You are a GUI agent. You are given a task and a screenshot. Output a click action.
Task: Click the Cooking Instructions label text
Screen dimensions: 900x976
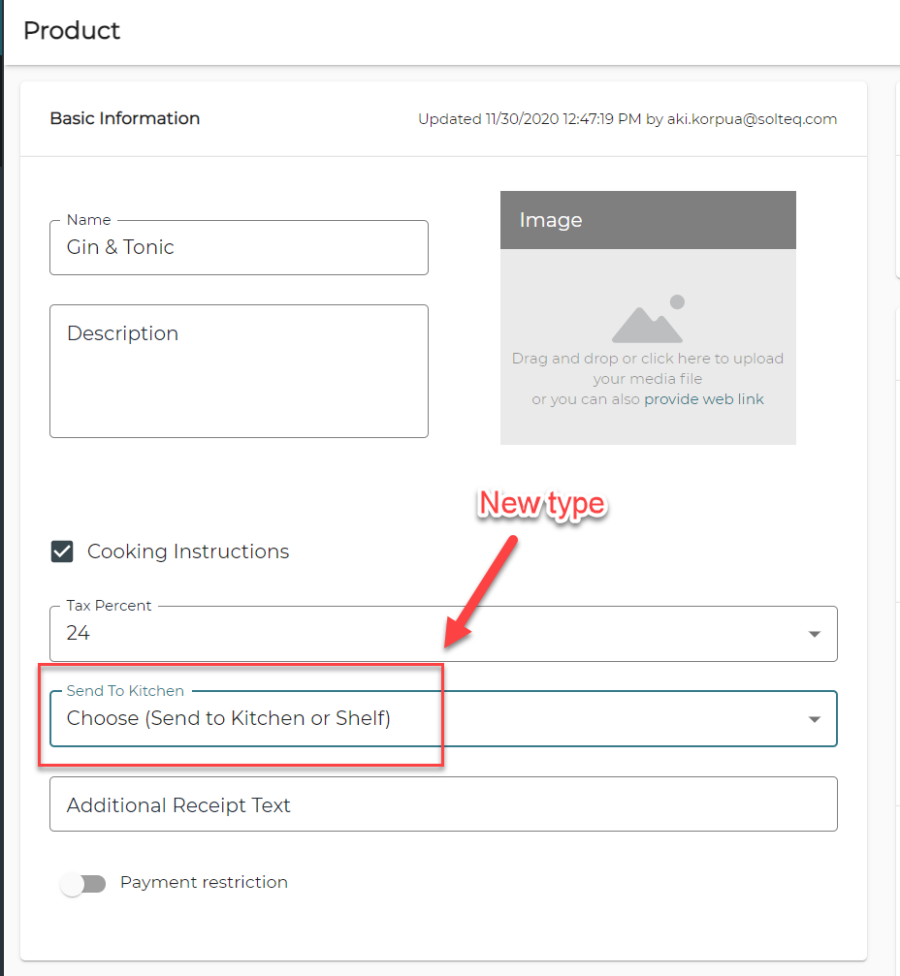(x=188, y=552)
